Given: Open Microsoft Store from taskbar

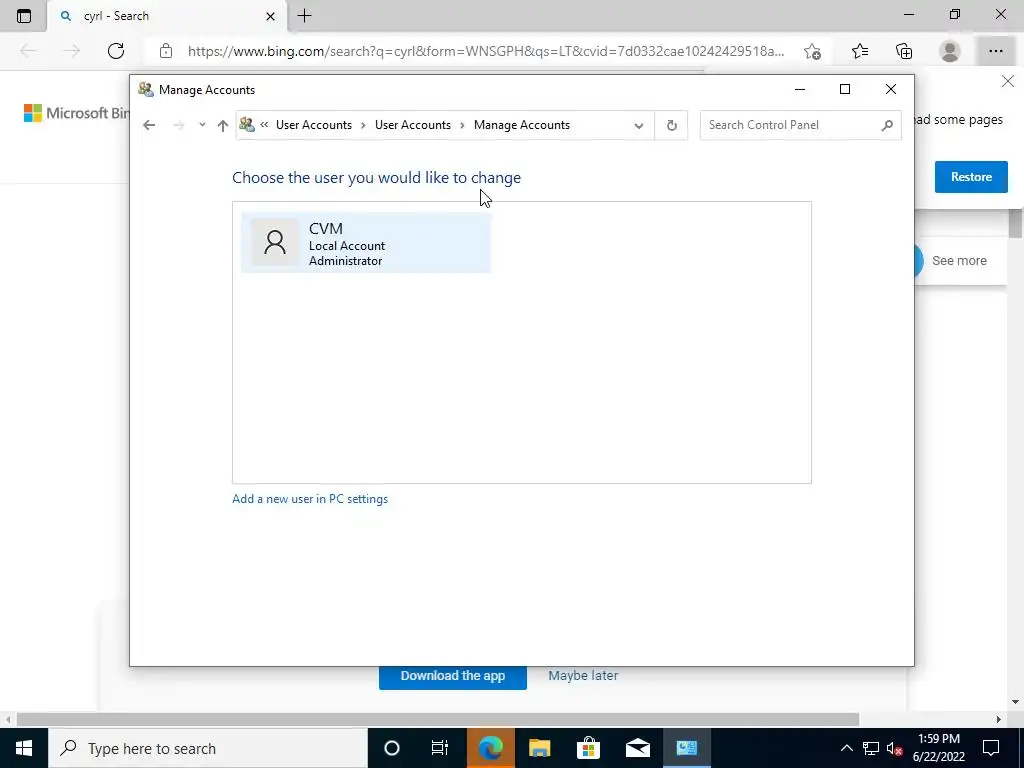Looking at the screenshot, I should pyautogui.click(x=588, y=748).
